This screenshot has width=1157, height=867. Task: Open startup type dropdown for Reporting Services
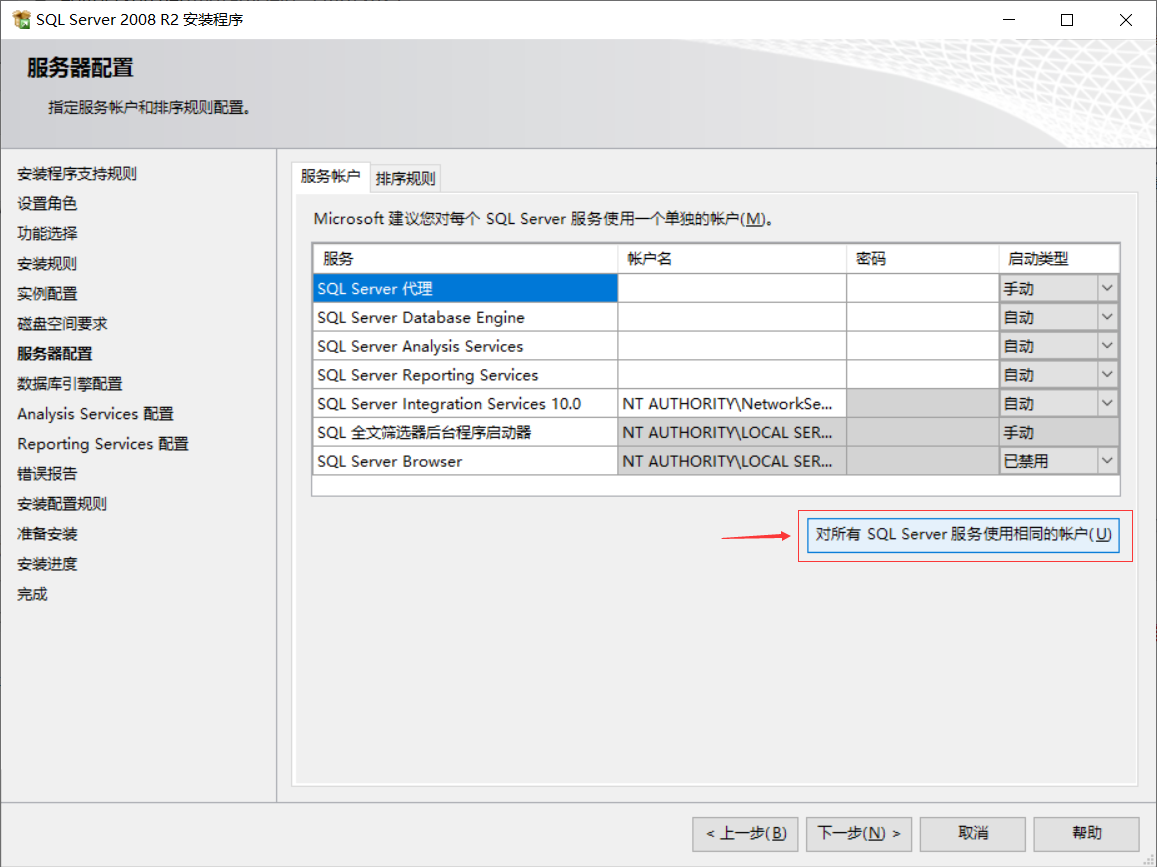(1107, 375)
